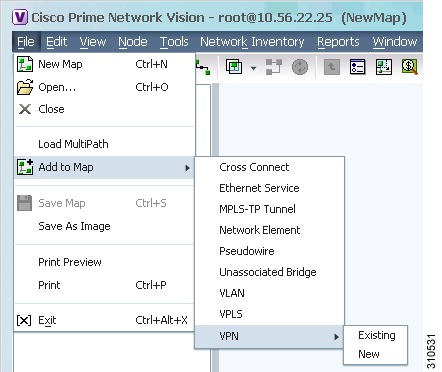This screenshot has height=372, width=442.
Task: Click the Open folder icon
Action: coord(25,87)
